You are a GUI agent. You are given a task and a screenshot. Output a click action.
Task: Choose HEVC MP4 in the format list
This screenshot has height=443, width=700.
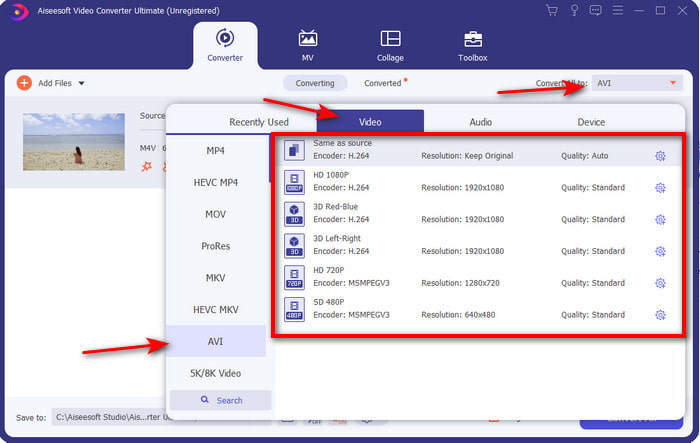point(216,183)
